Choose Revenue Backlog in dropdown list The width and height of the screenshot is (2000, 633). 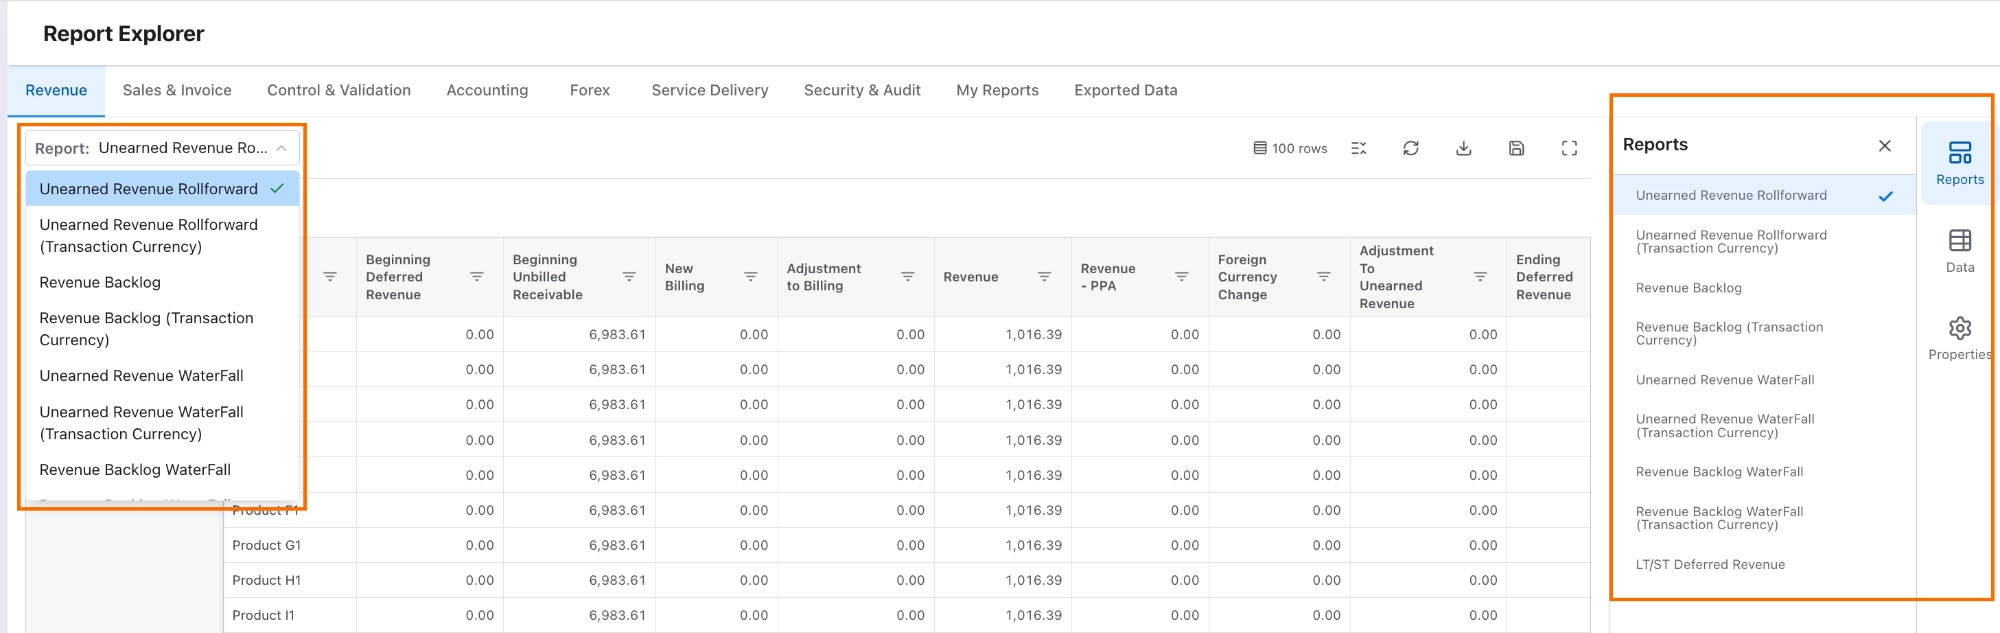pos(162,283)
